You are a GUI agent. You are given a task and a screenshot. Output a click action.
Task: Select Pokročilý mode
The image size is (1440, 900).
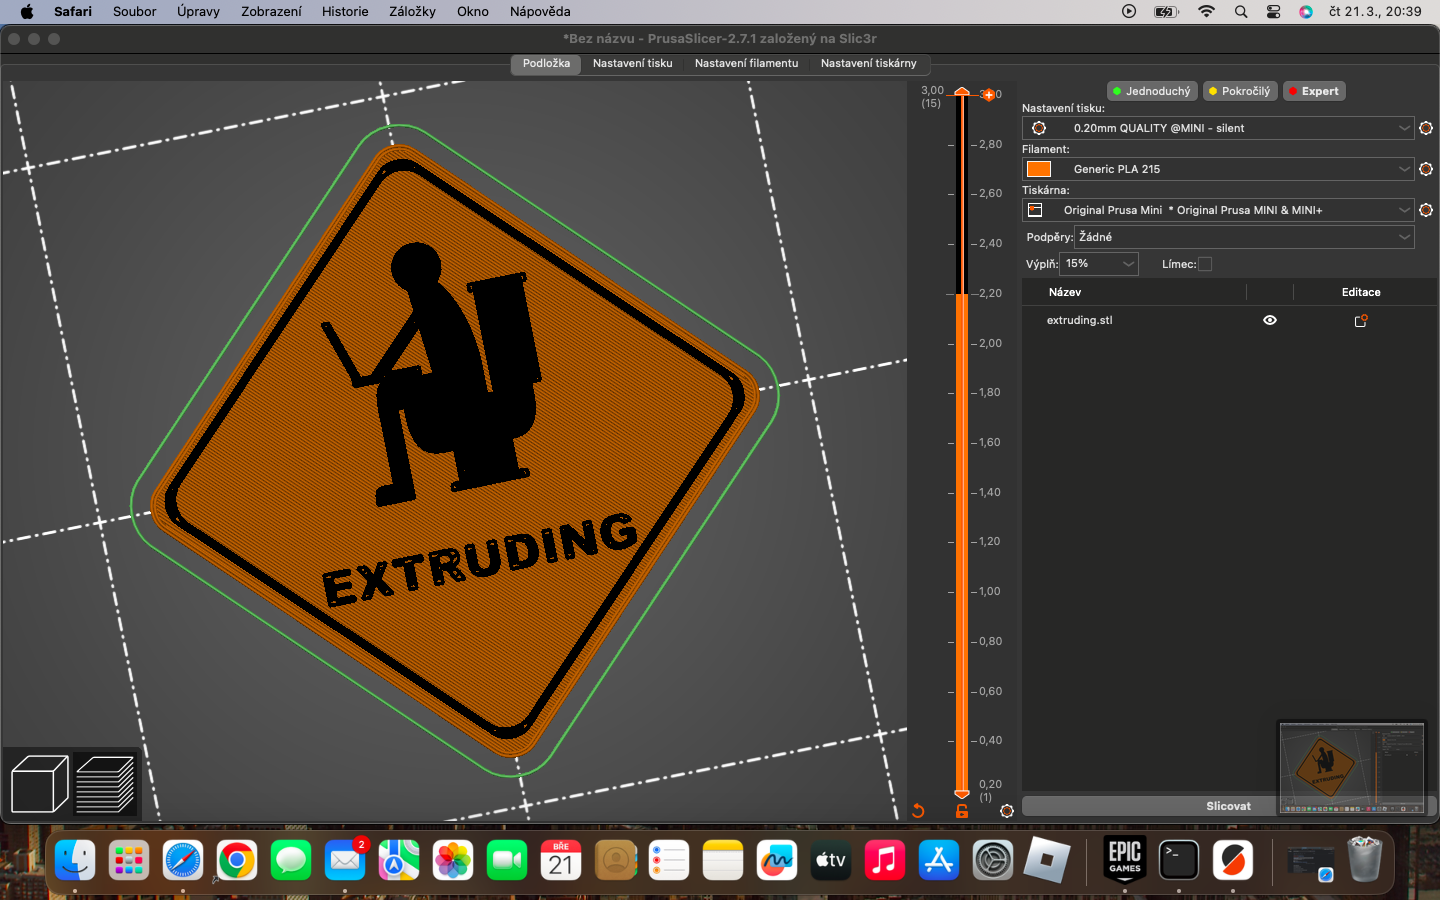click(x=1240, y=91)
